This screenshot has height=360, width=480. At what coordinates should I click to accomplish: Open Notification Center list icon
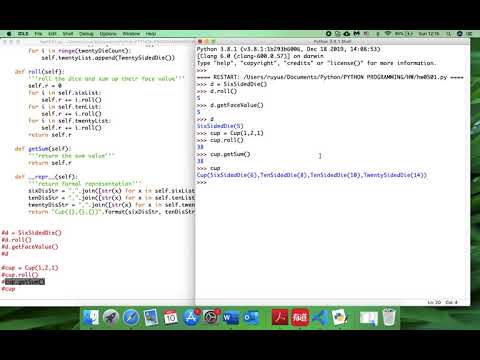[x=469, y=34]
